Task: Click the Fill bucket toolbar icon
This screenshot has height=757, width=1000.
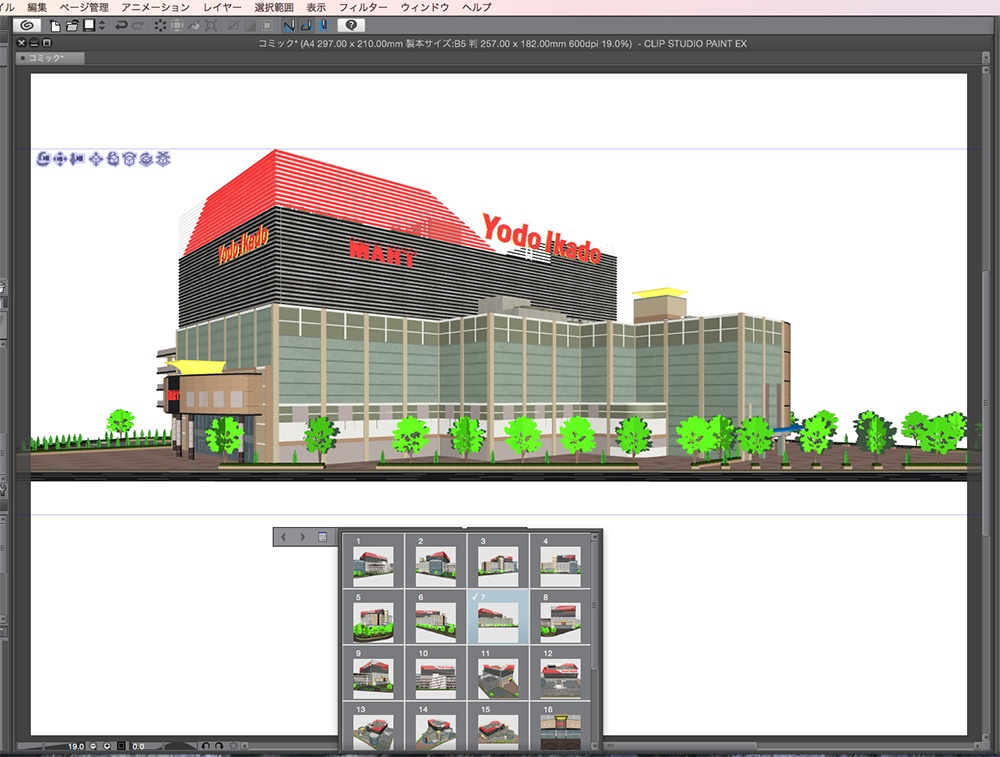Action: click(x=195, y=26)
